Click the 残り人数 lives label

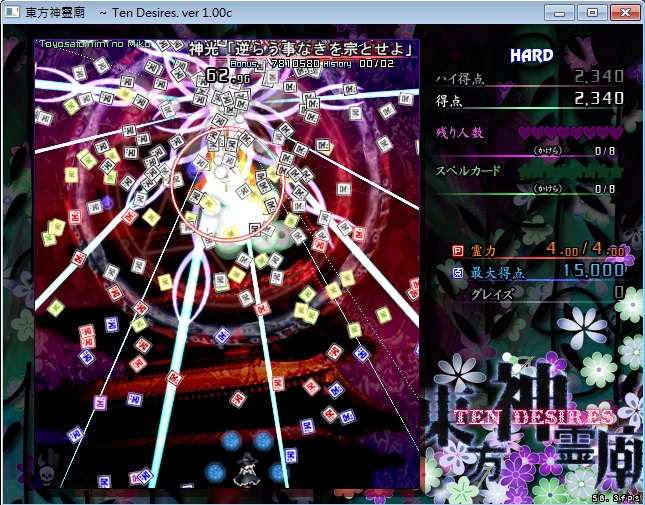460,133
